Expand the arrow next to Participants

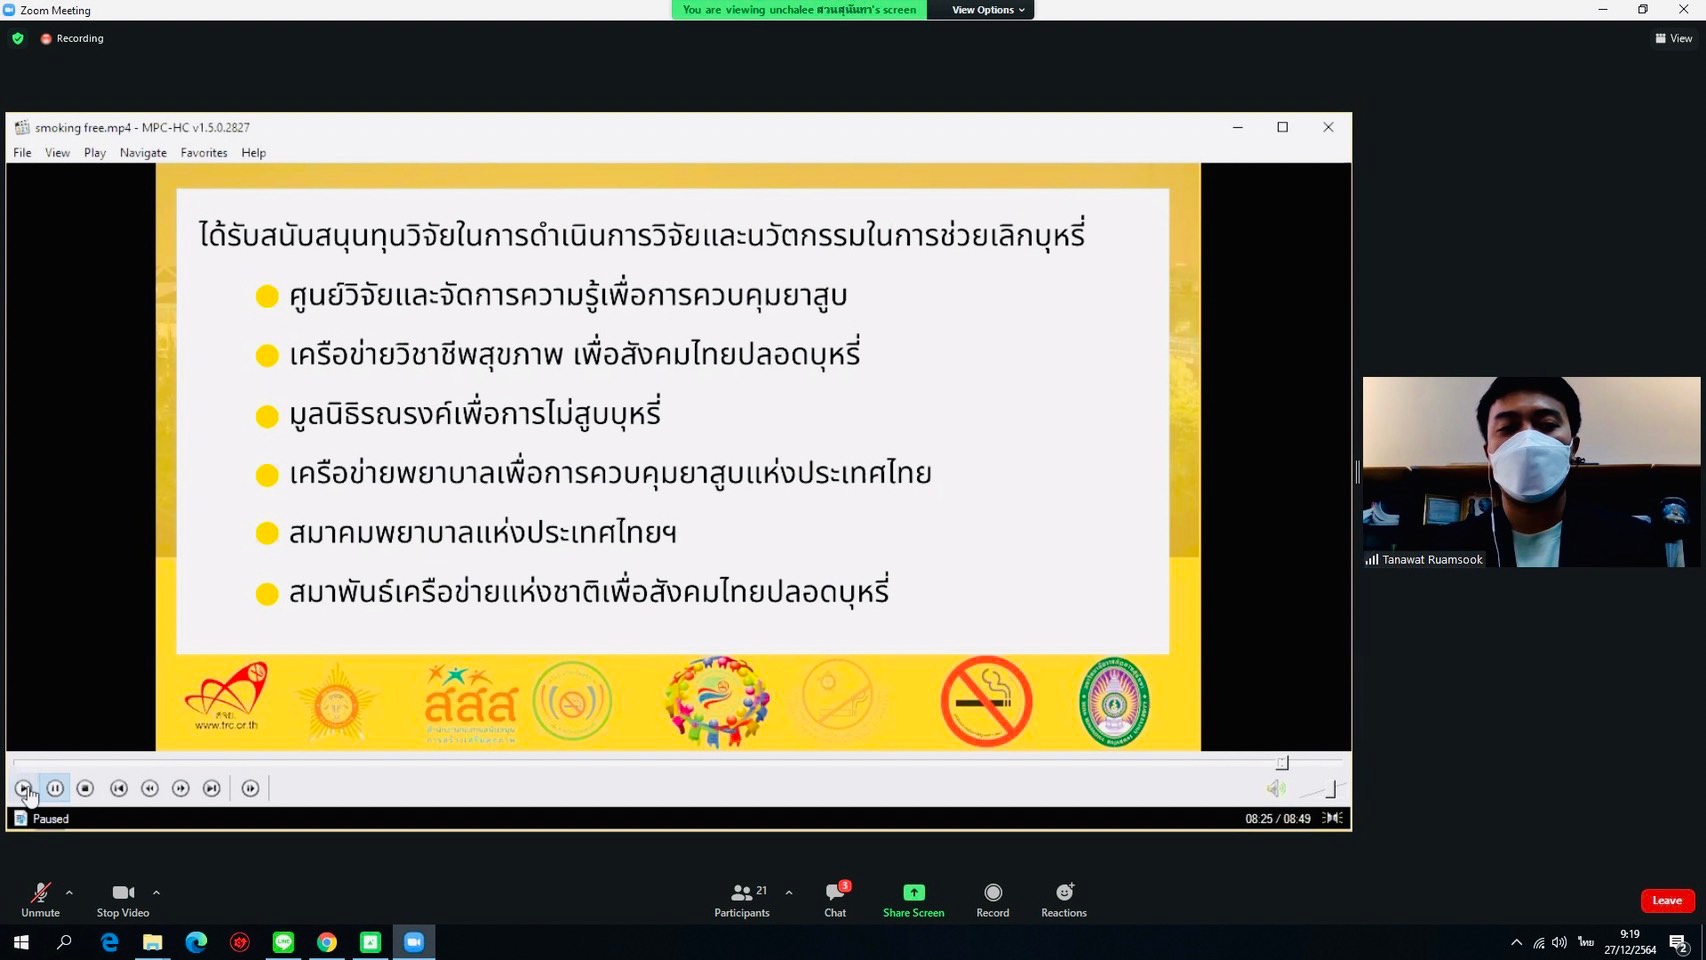[x=789, y=893]
